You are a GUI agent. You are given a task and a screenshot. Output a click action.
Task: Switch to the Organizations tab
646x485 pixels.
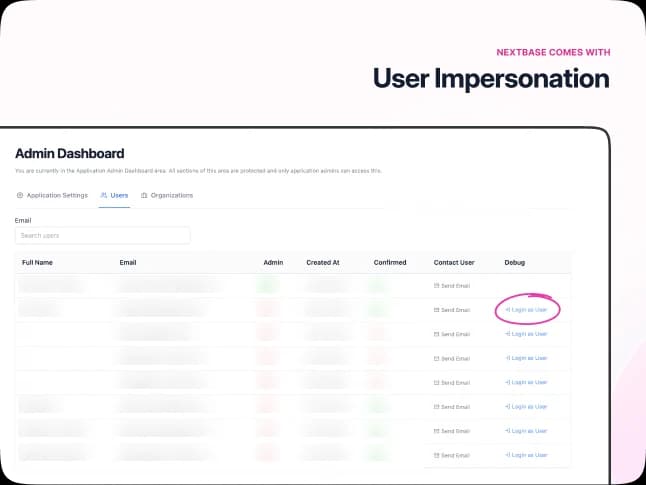[167, 195]
